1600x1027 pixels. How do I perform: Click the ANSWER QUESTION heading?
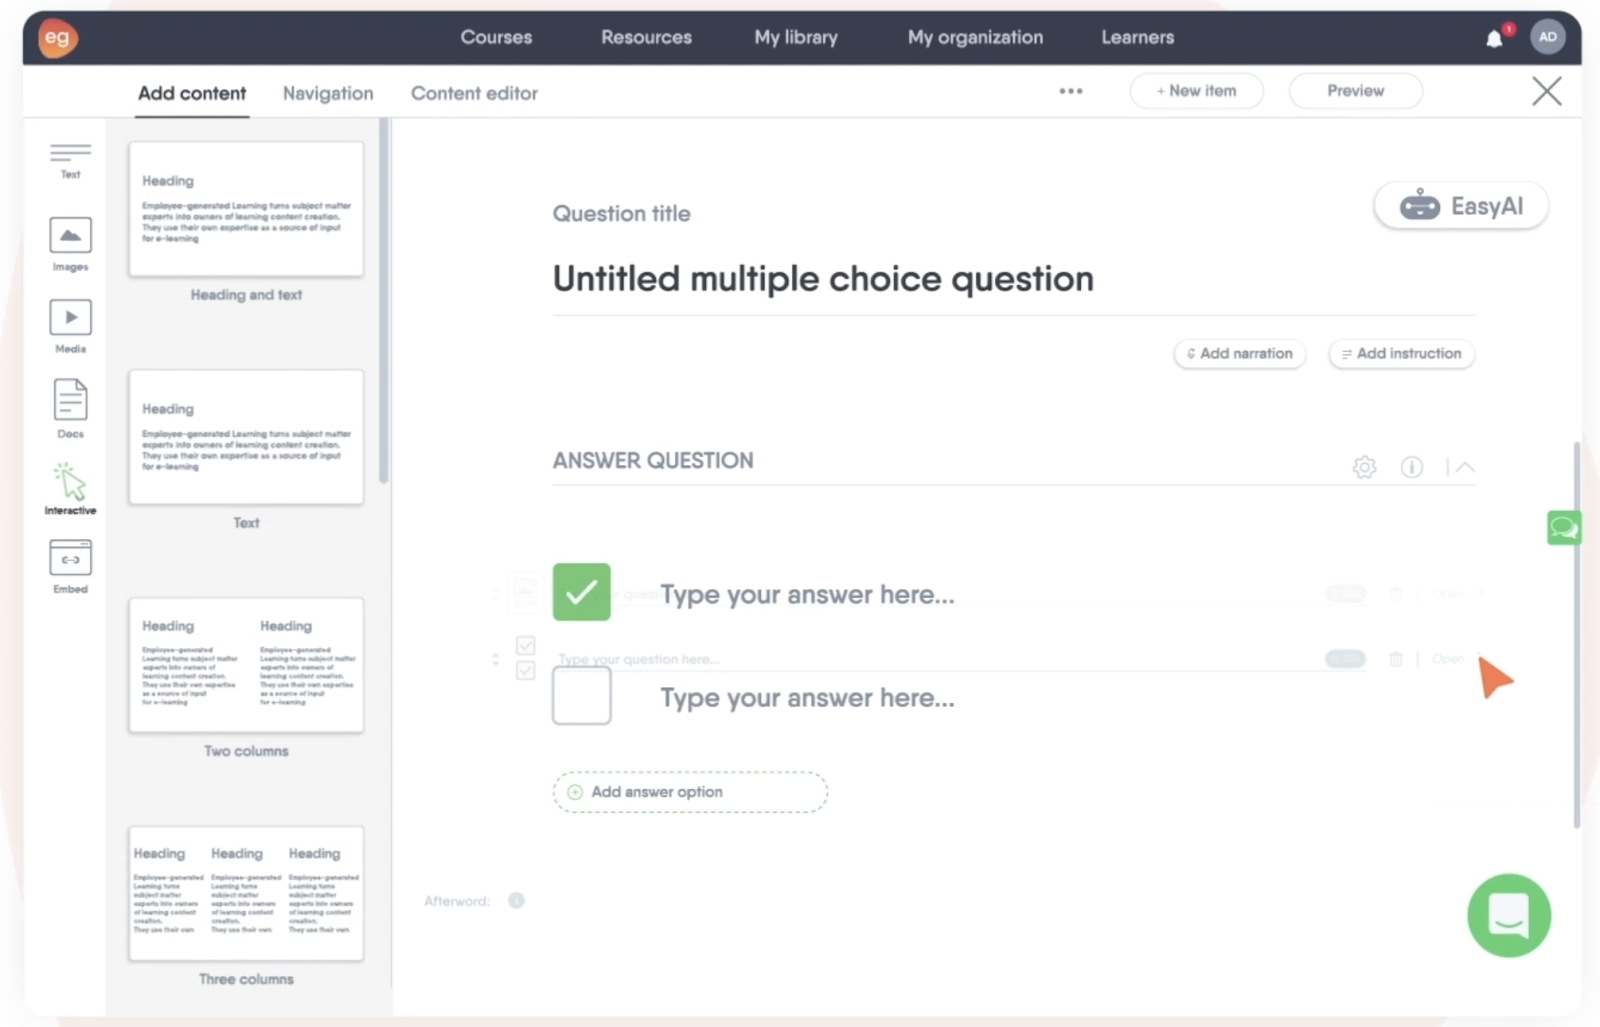[x=653, y=460]
